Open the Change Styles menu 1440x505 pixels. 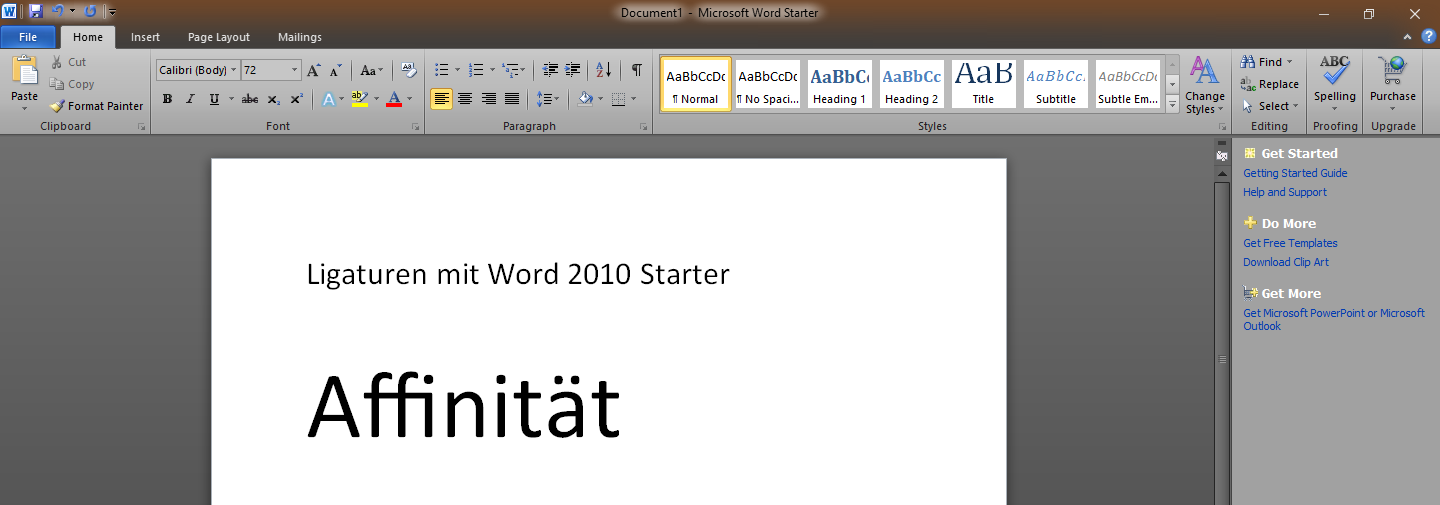click(x=1205, y=85)
